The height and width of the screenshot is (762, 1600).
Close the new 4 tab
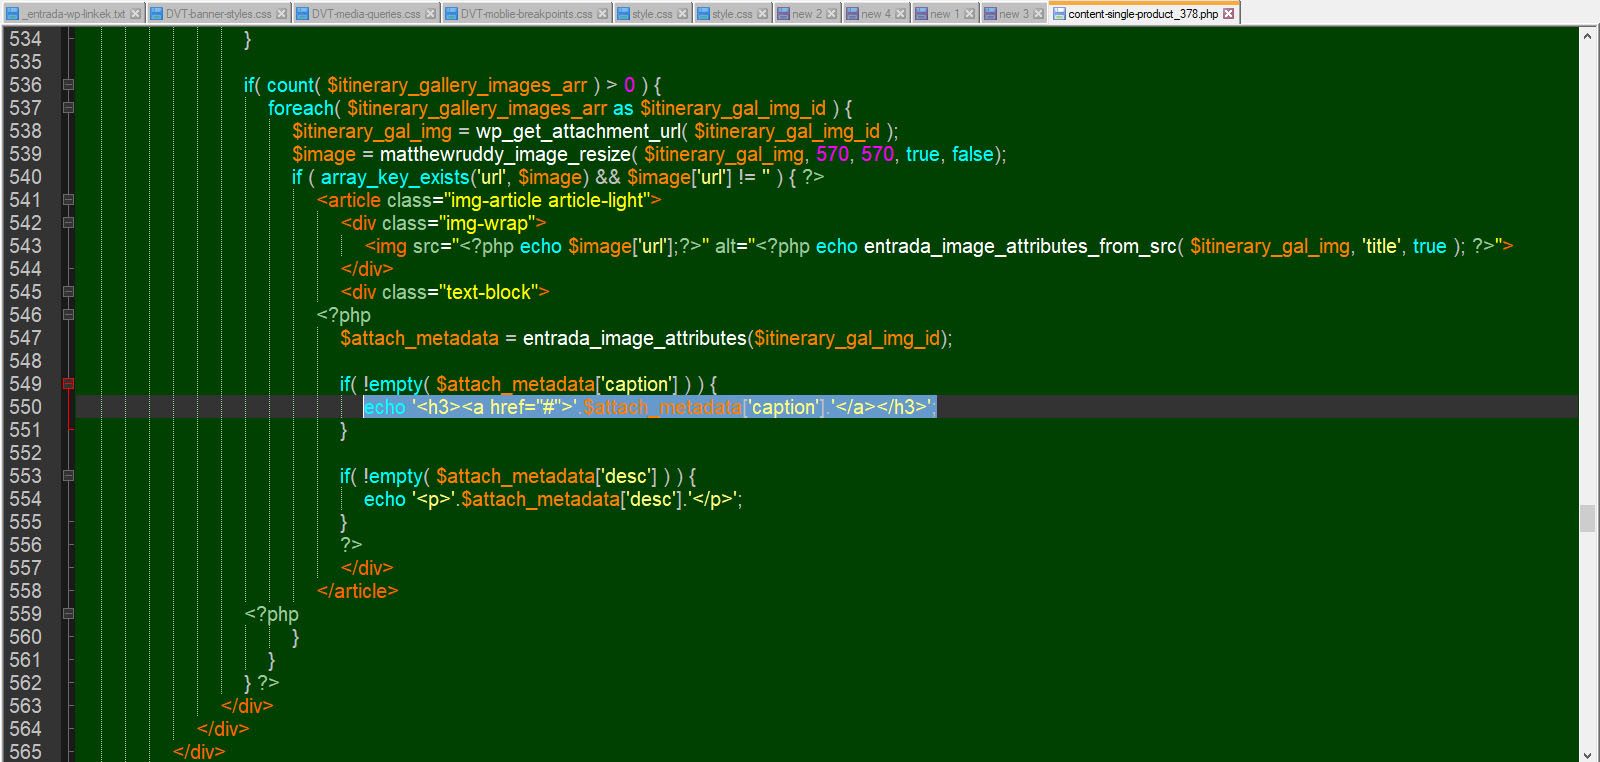tap(900, 14)
